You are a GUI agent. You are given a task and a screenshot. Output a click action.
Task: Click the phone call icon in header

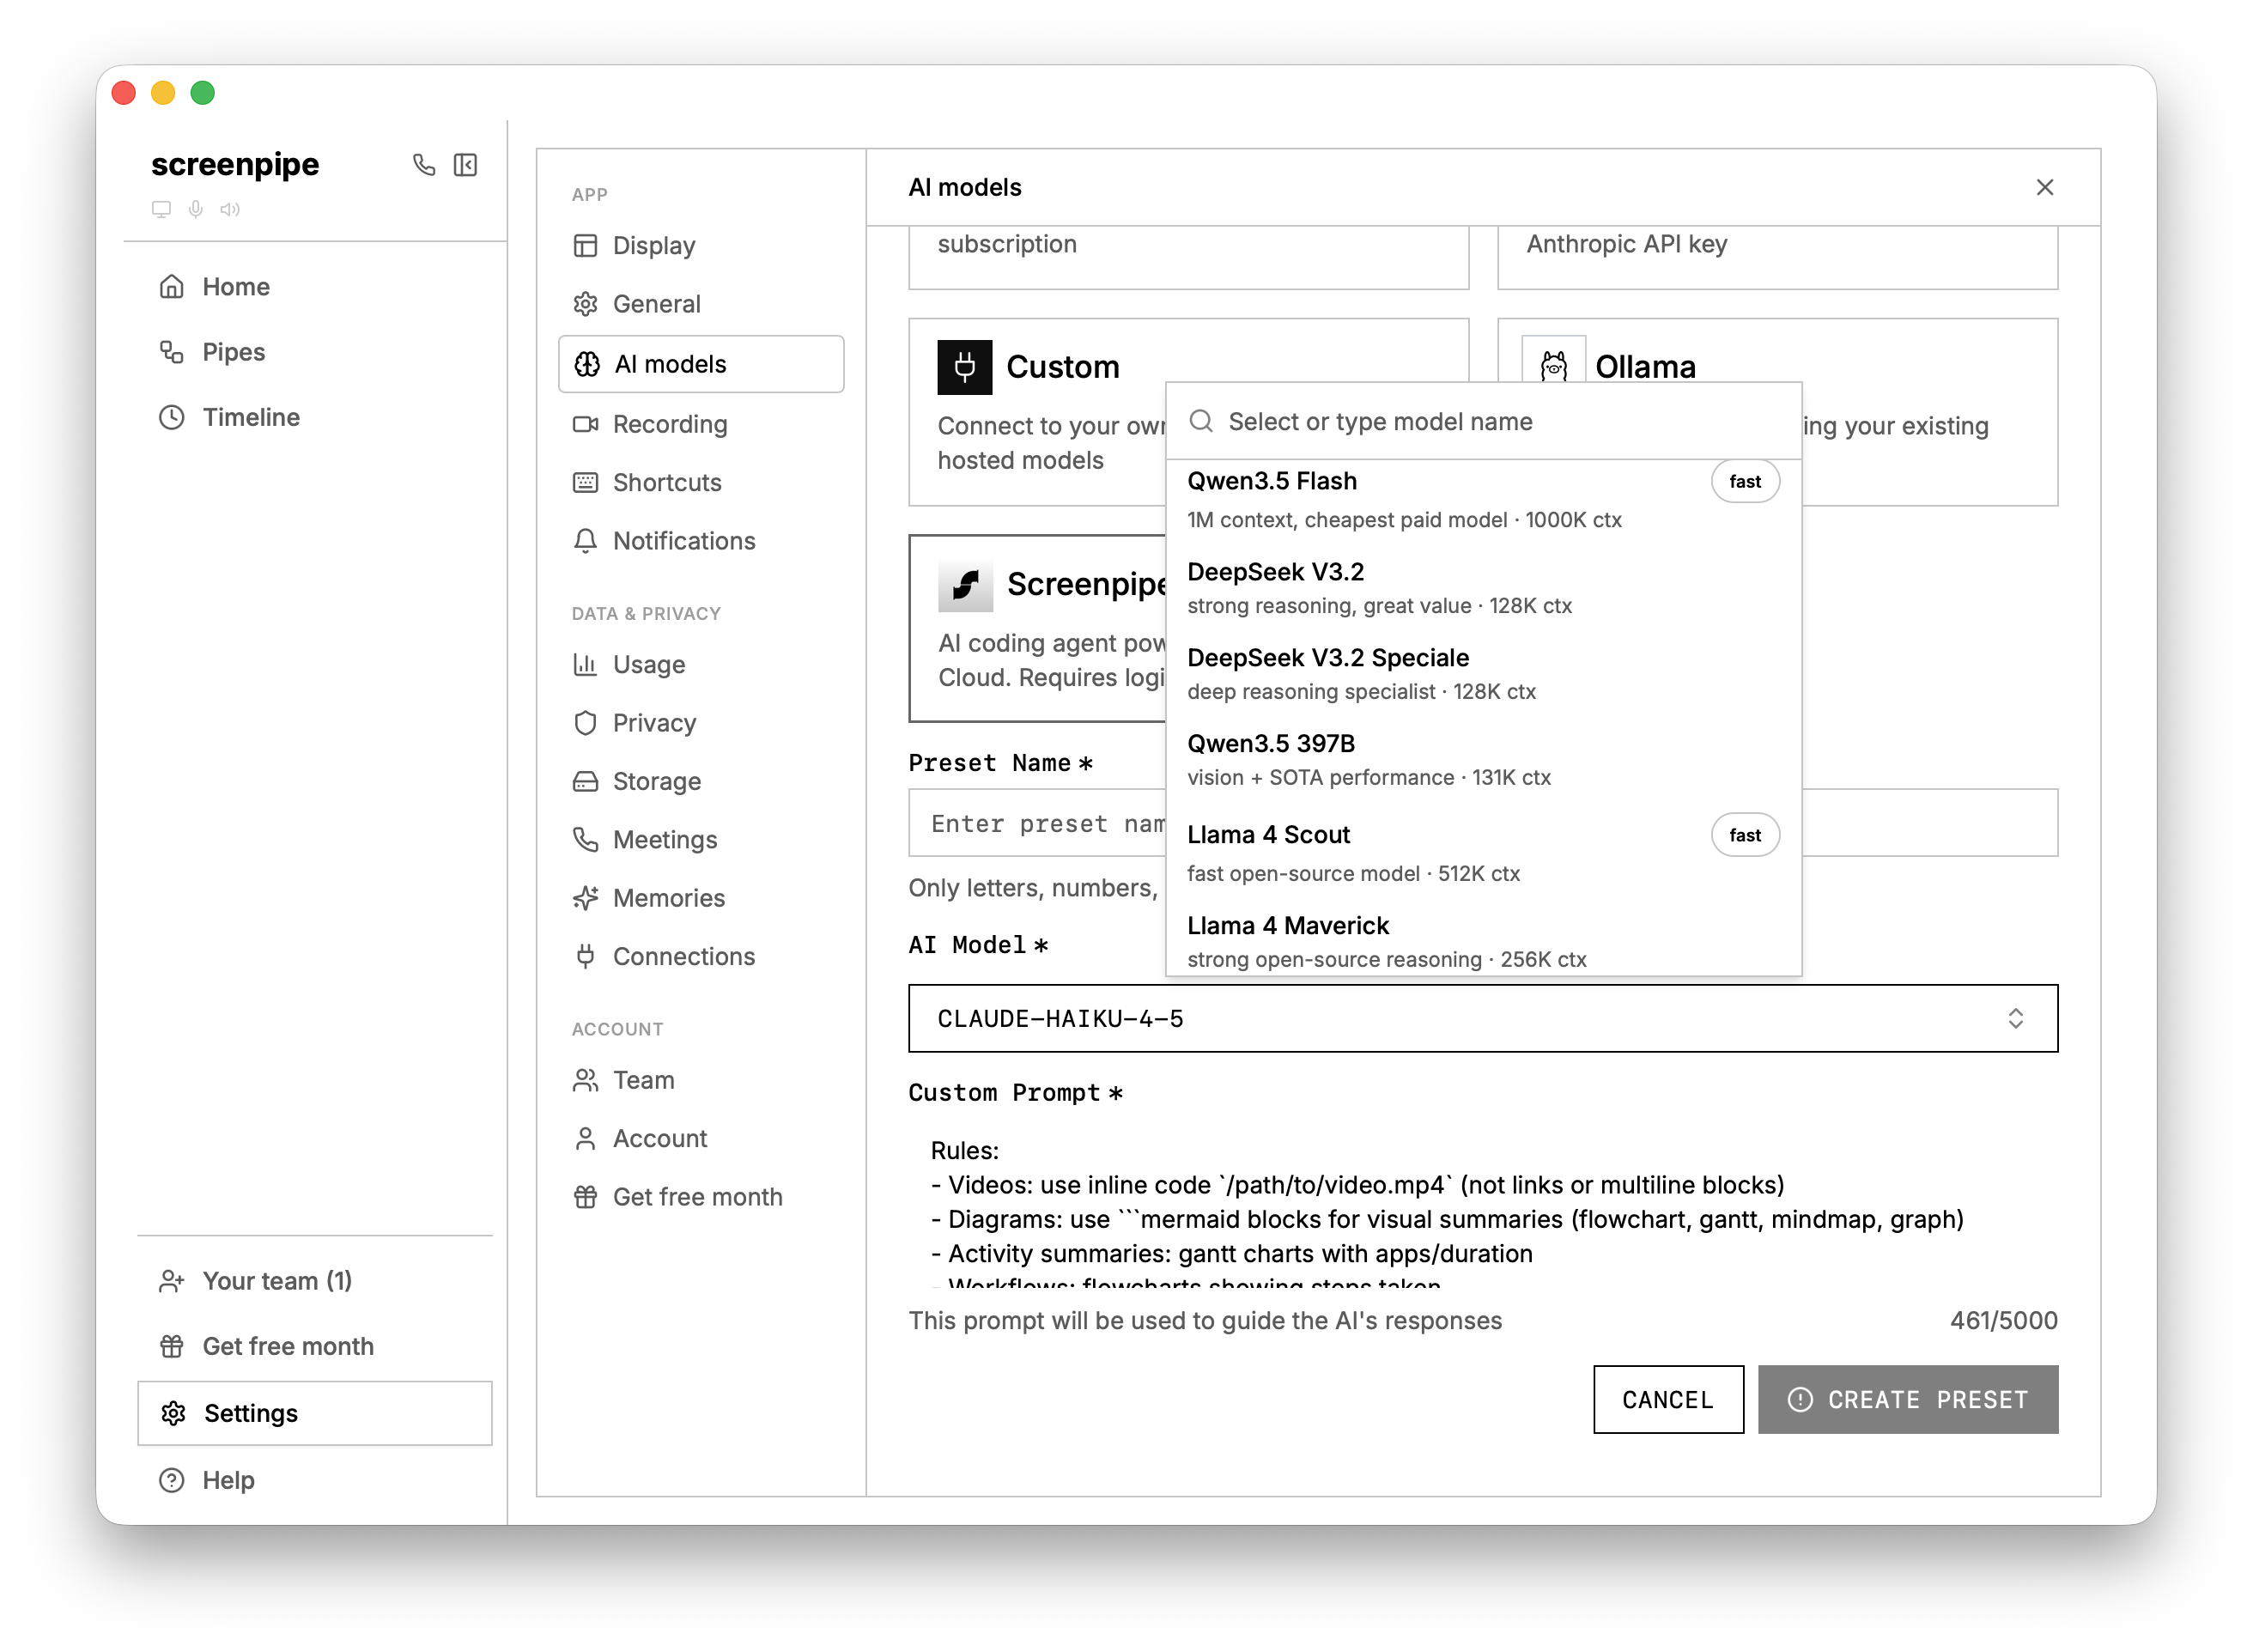tap(424, 165)
